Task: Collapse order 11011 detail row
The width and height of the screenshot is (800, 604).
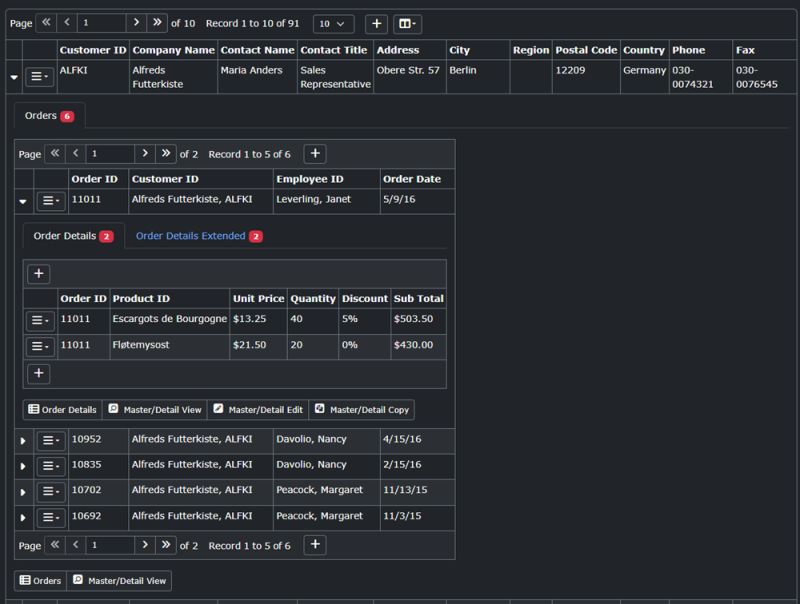Action: pos(23,201)
